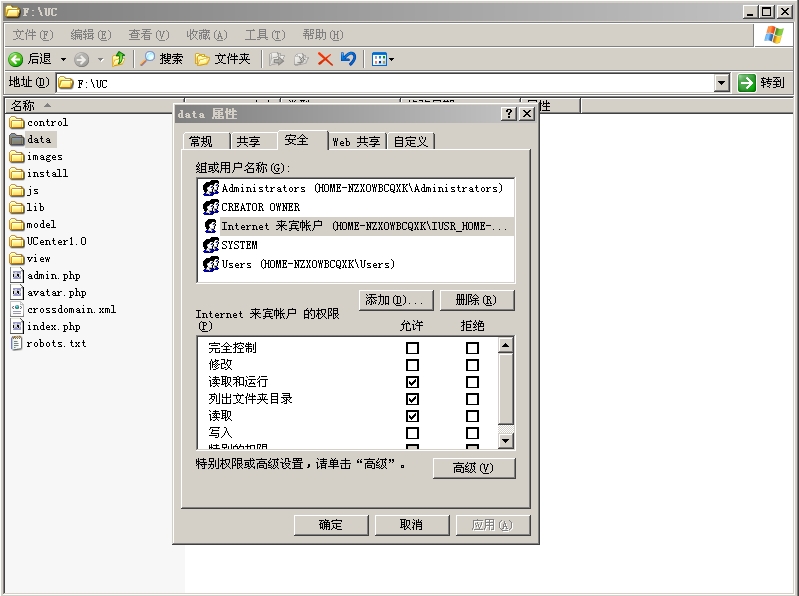Select the install folder
Screen dimensions: 799x596
point(39,173)
